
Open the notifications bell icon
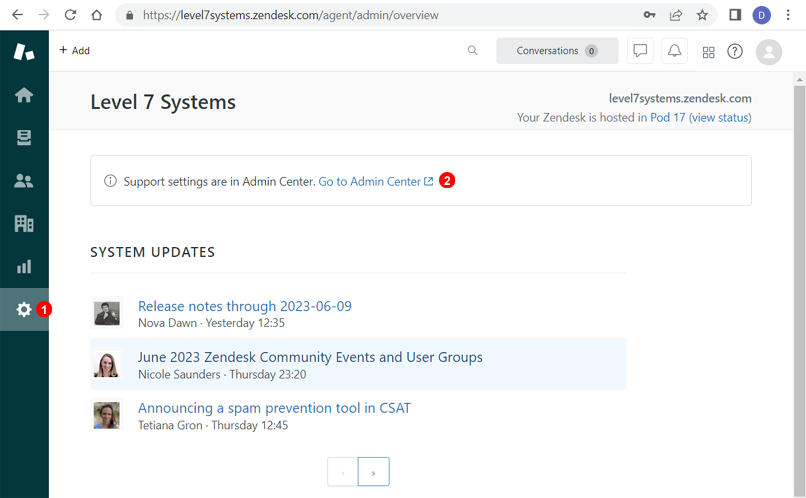coord(674,50)
